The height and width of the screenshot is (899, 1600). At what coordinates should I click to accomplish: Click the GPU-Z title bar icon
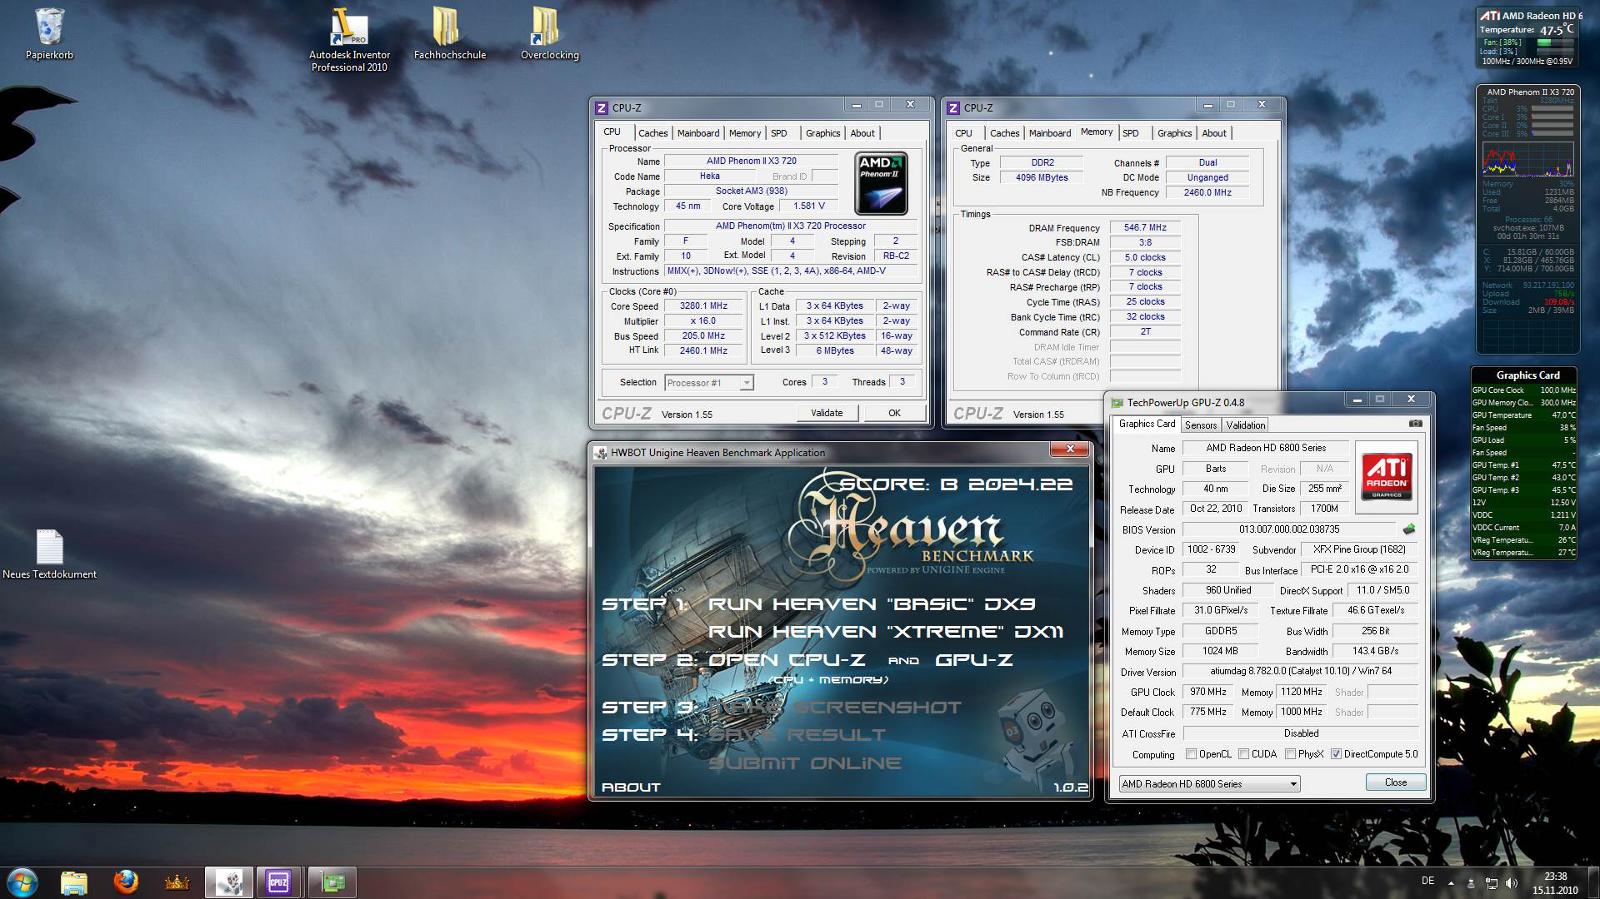coord(1117,403)
